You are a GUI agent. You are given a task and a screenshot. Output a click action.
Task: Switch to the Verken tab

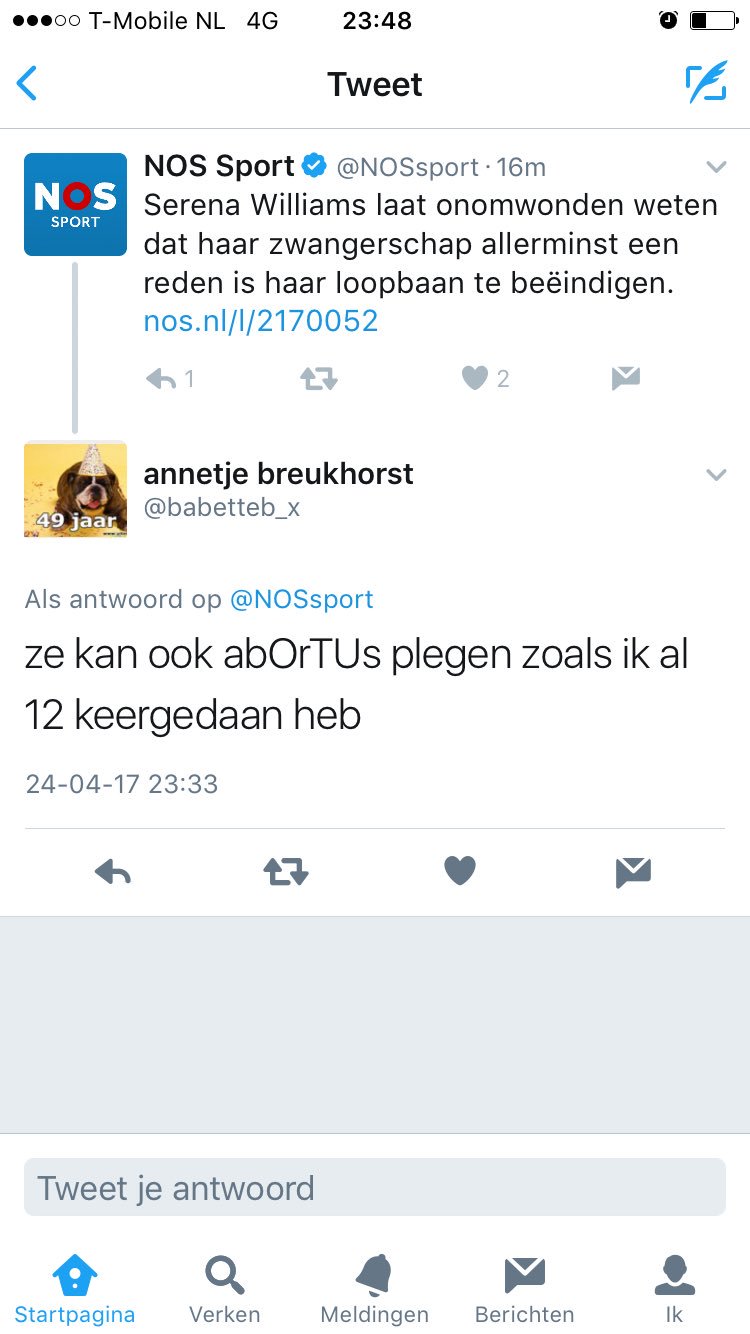(225, 1290)
